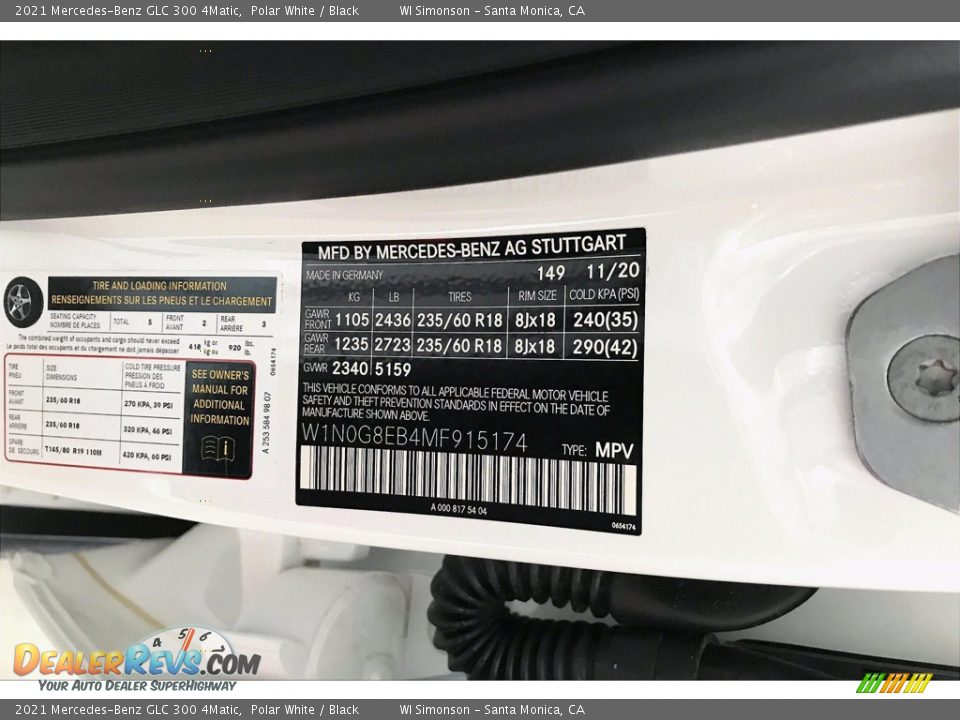This screenshot has height=720, width=960.
Task: Click "SEATING CAPACITY NOMBRE DE PLACES" label
Action: pyautogui.click(x=75, y=321)
